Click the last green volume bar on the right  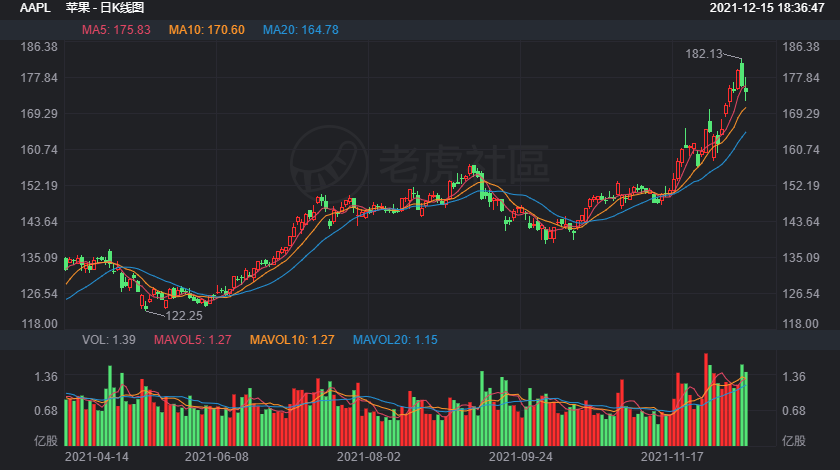[746, 409]
